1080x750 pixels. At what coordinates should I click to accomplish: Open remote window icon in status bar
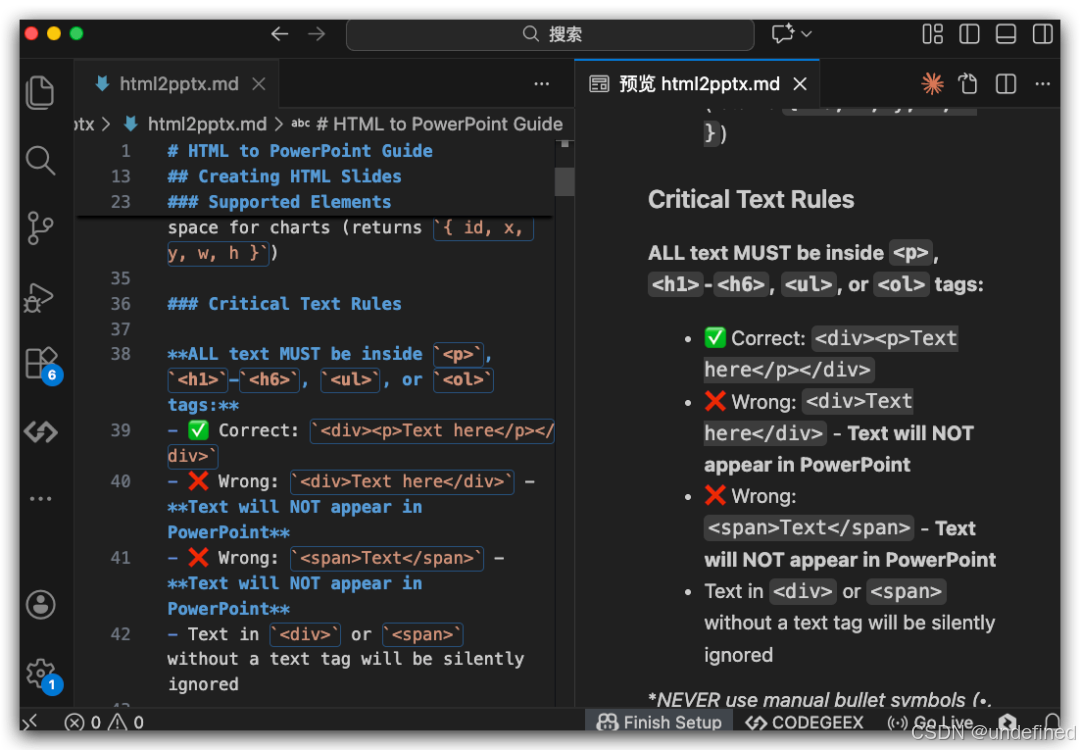click(30, 722)
